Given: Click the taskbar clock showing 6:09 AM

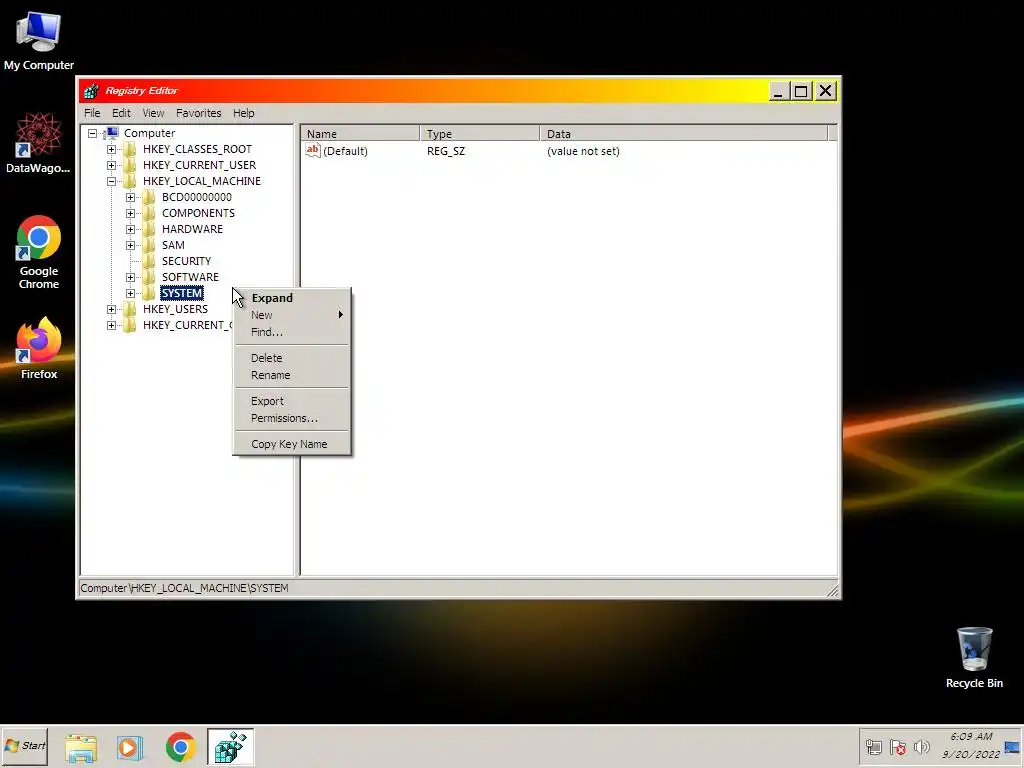Looking at the screenshot, I should tap(971, 746).
